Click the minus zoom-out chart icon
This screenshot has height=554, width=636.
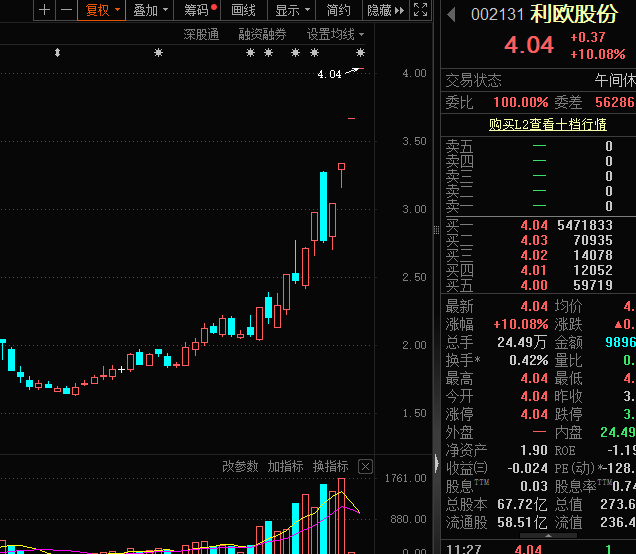pyautogui.click(x=66, y=10)
